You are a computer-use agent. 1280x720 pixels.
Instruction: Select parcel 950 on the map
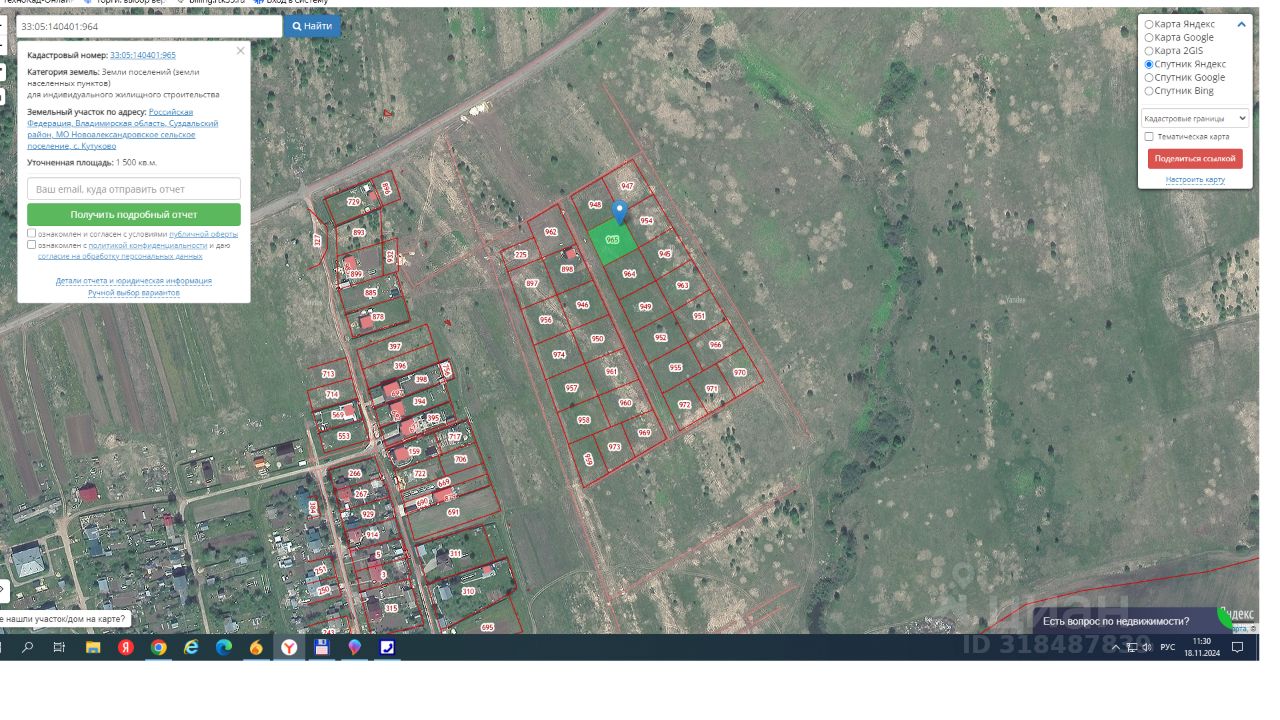pyautogui.click(x=598, y=339)
